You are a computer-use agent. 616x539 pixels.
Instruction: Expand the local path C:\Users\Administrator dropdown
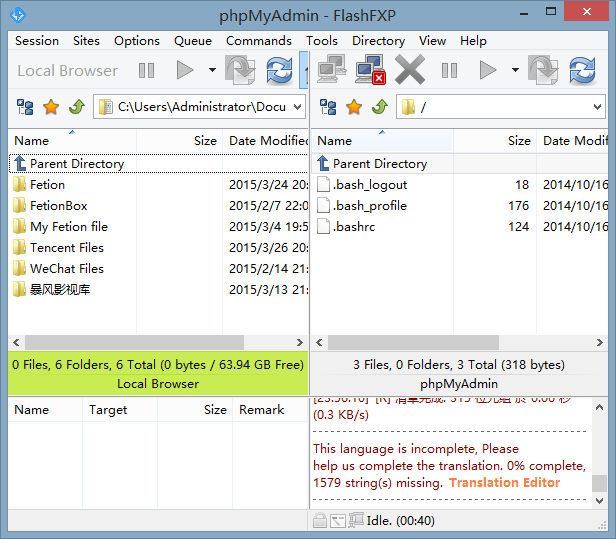click(x=297, y=107)
